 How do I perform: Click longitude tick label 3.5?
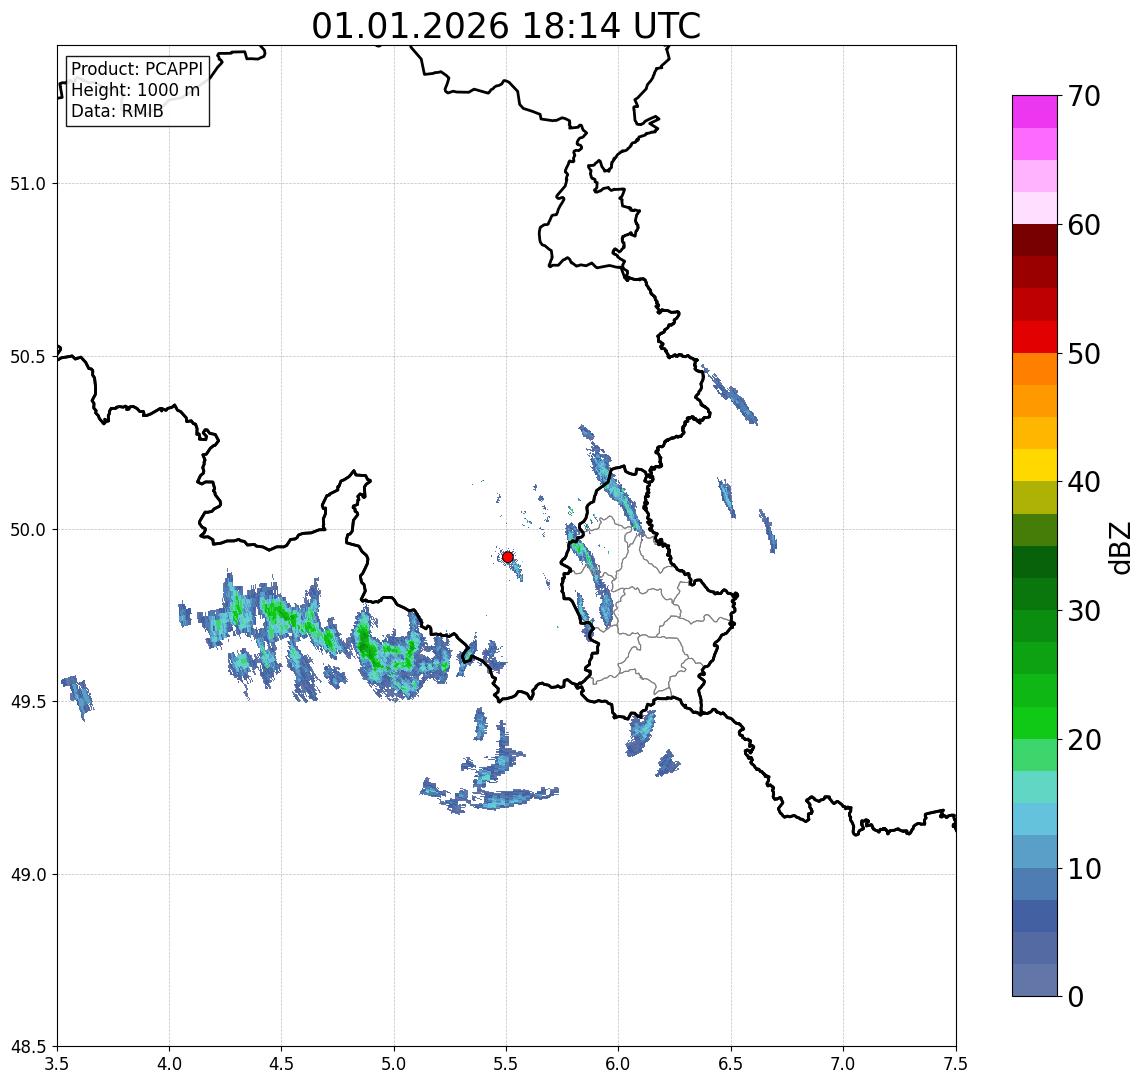(57, 1063)
